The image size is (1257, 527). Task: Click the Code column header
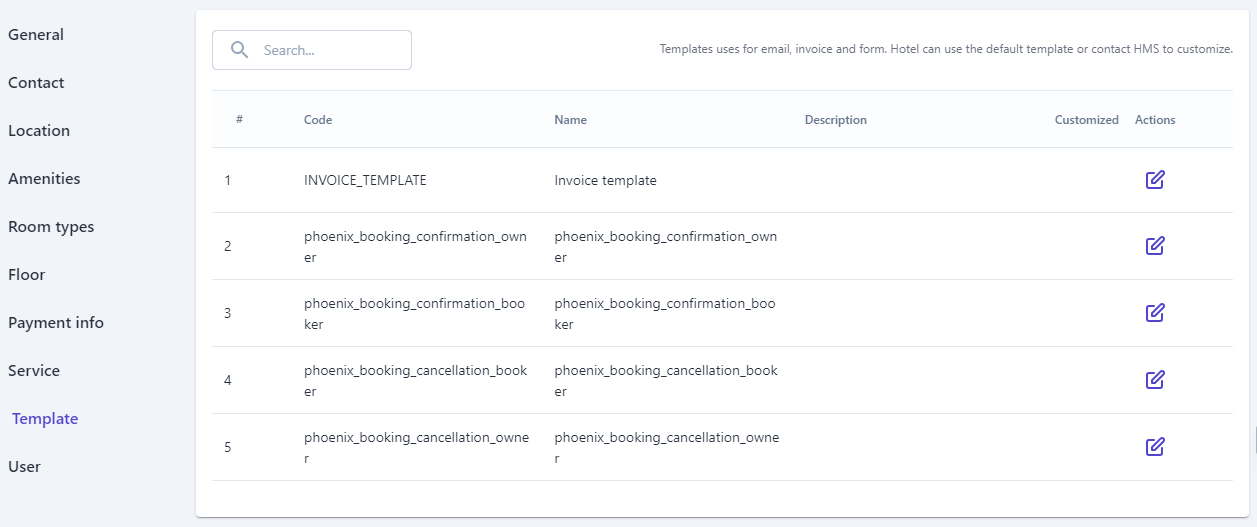318,120
